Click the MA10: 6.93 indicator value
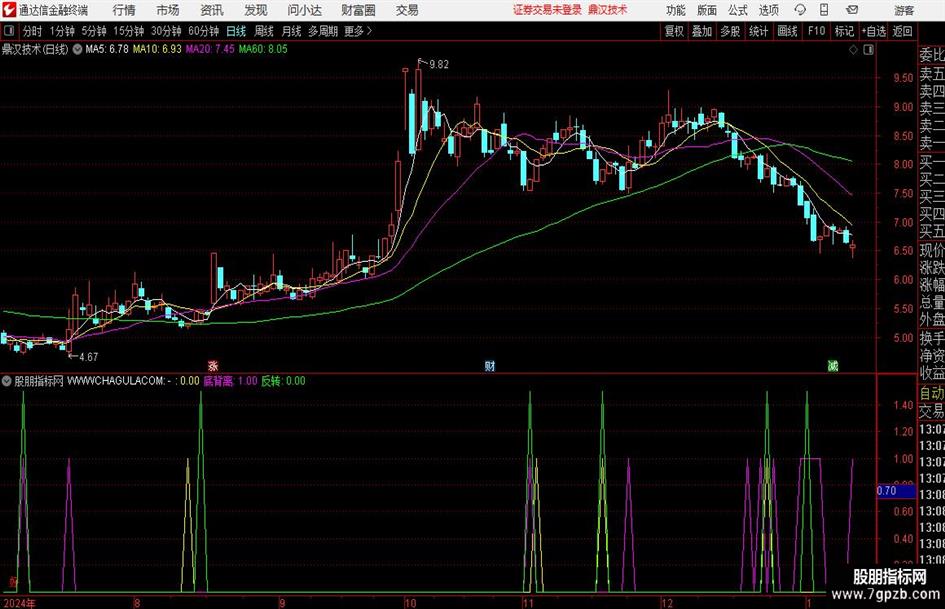This screenshot has width=945, height=609. 157,49
